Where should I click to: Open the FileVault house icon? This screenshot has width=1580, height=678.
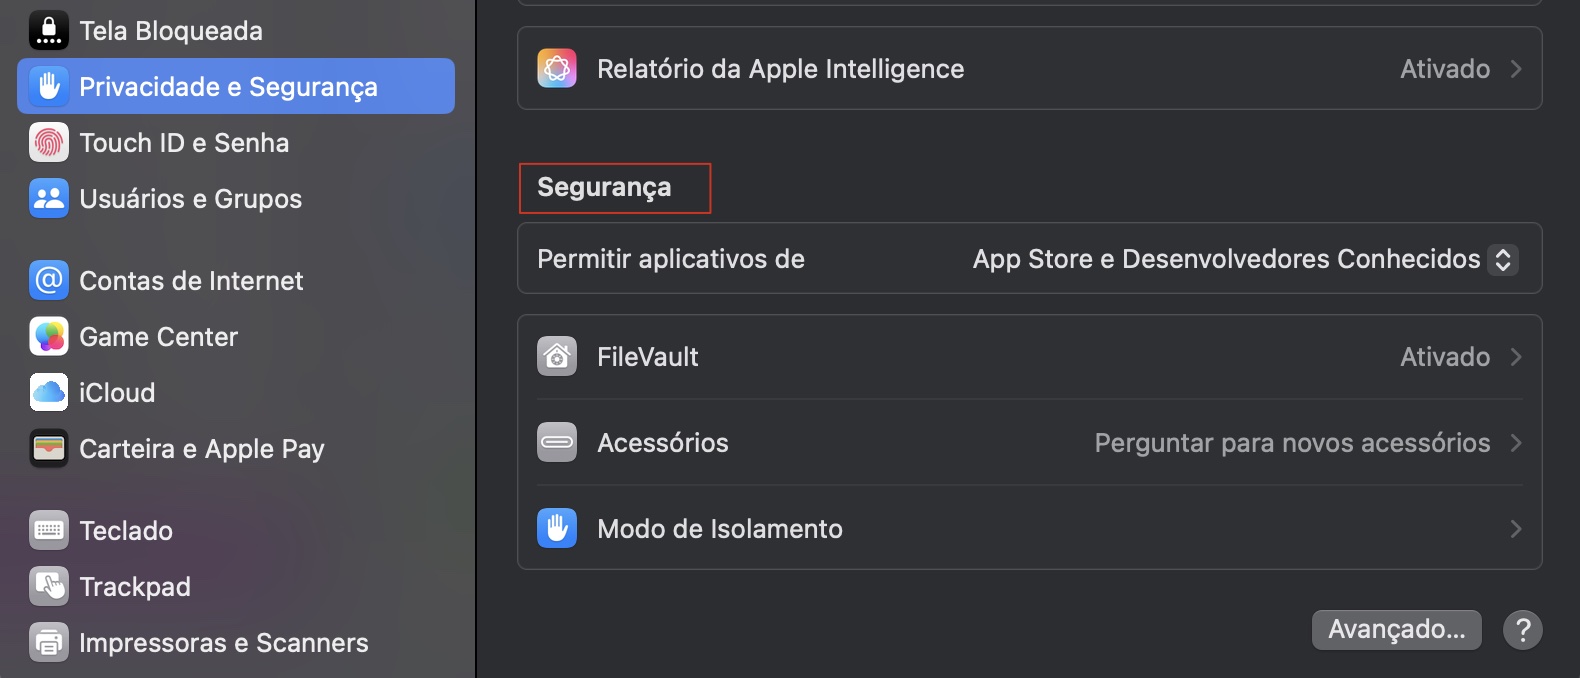[557, 356]
